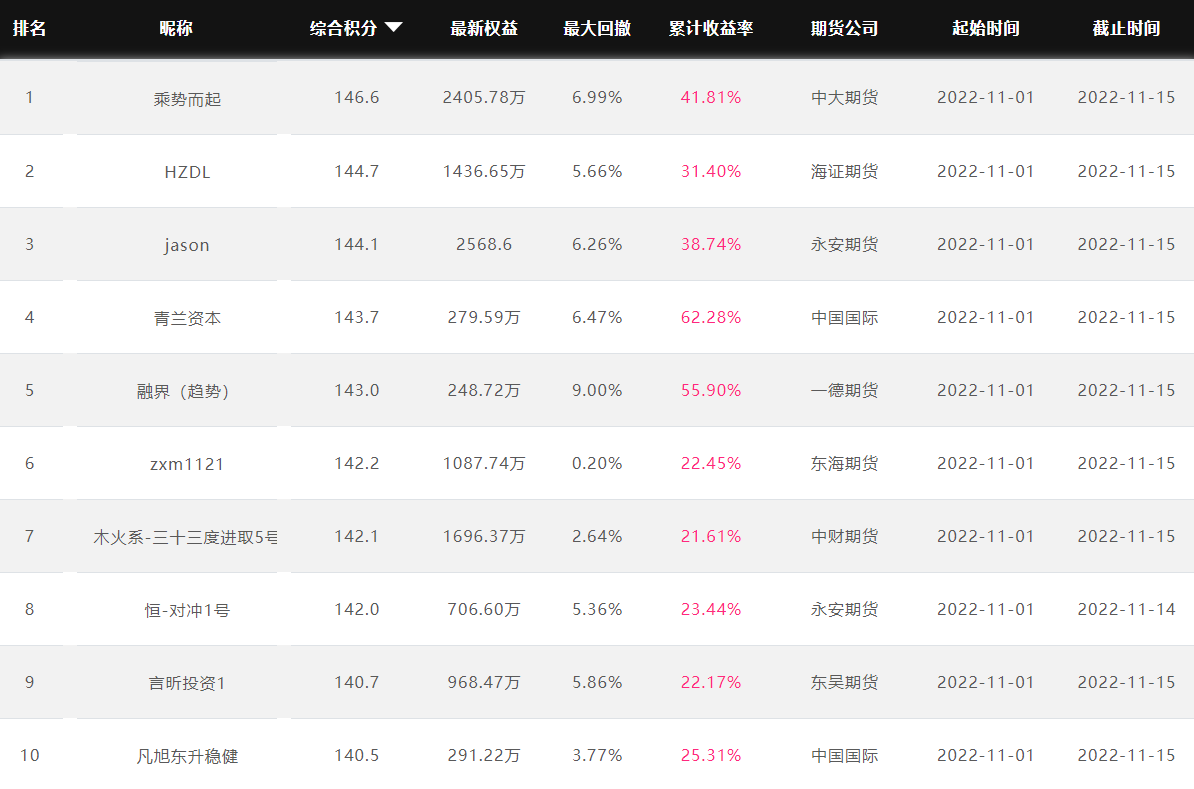
Task: Open trader 言昕投资1 nickname
Action: coord(187,684)
